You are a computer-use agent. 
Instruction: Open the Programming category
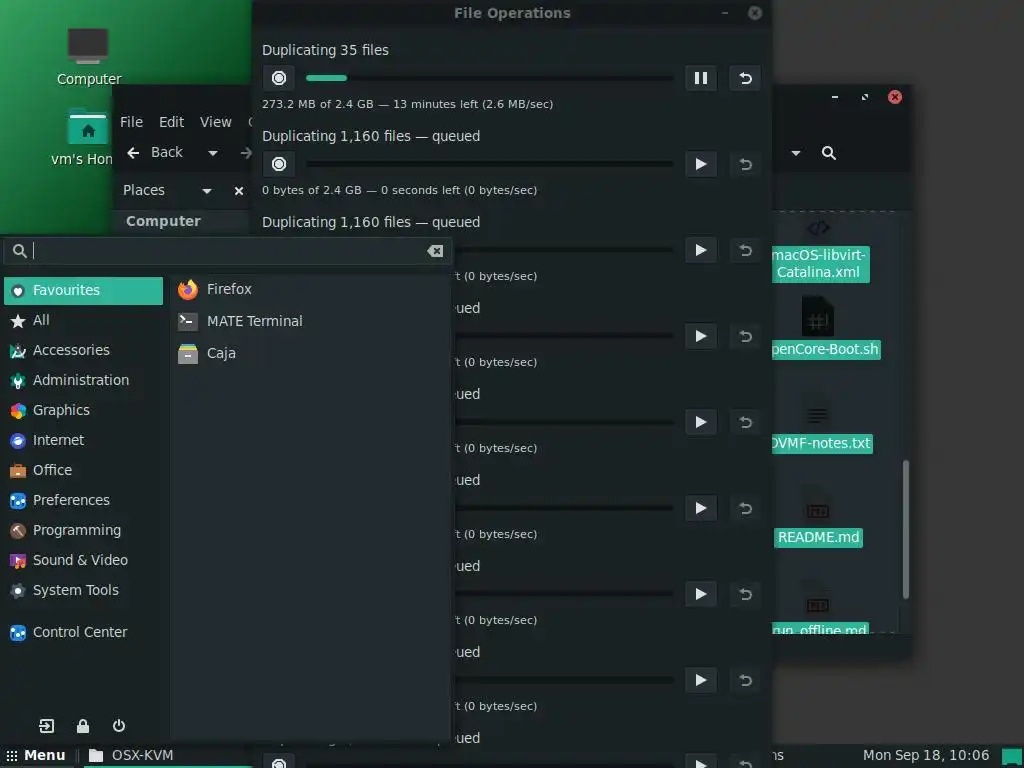pyautogui.click(x=84, y=531)
